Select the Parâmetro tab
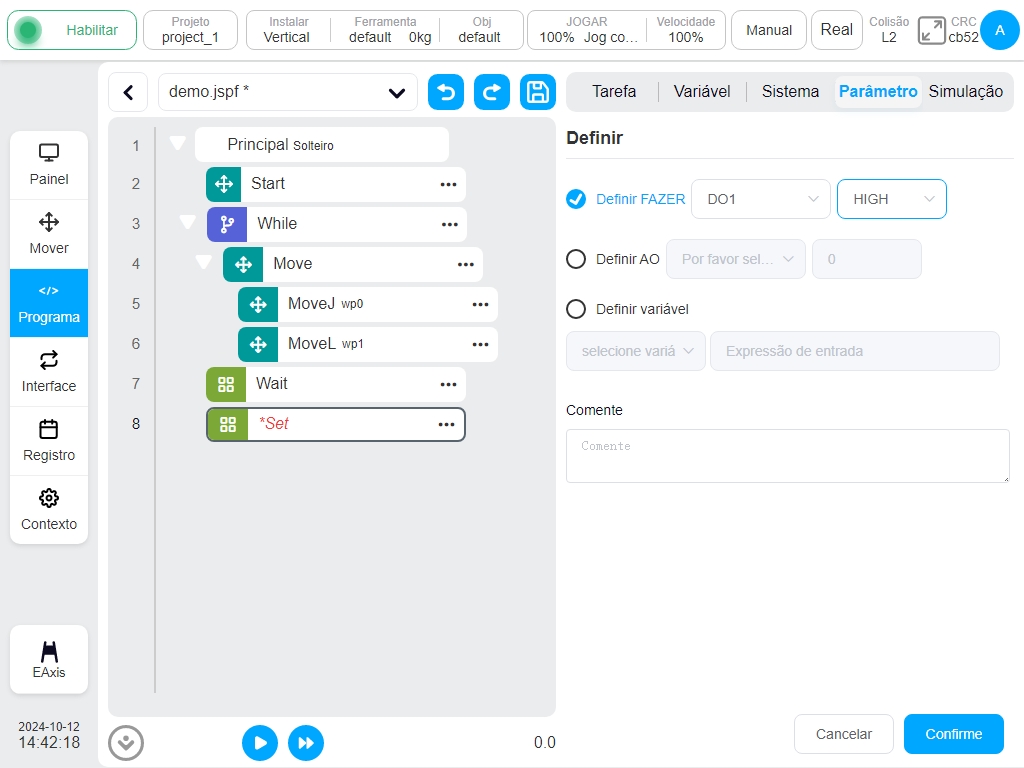 pos(878,91)
